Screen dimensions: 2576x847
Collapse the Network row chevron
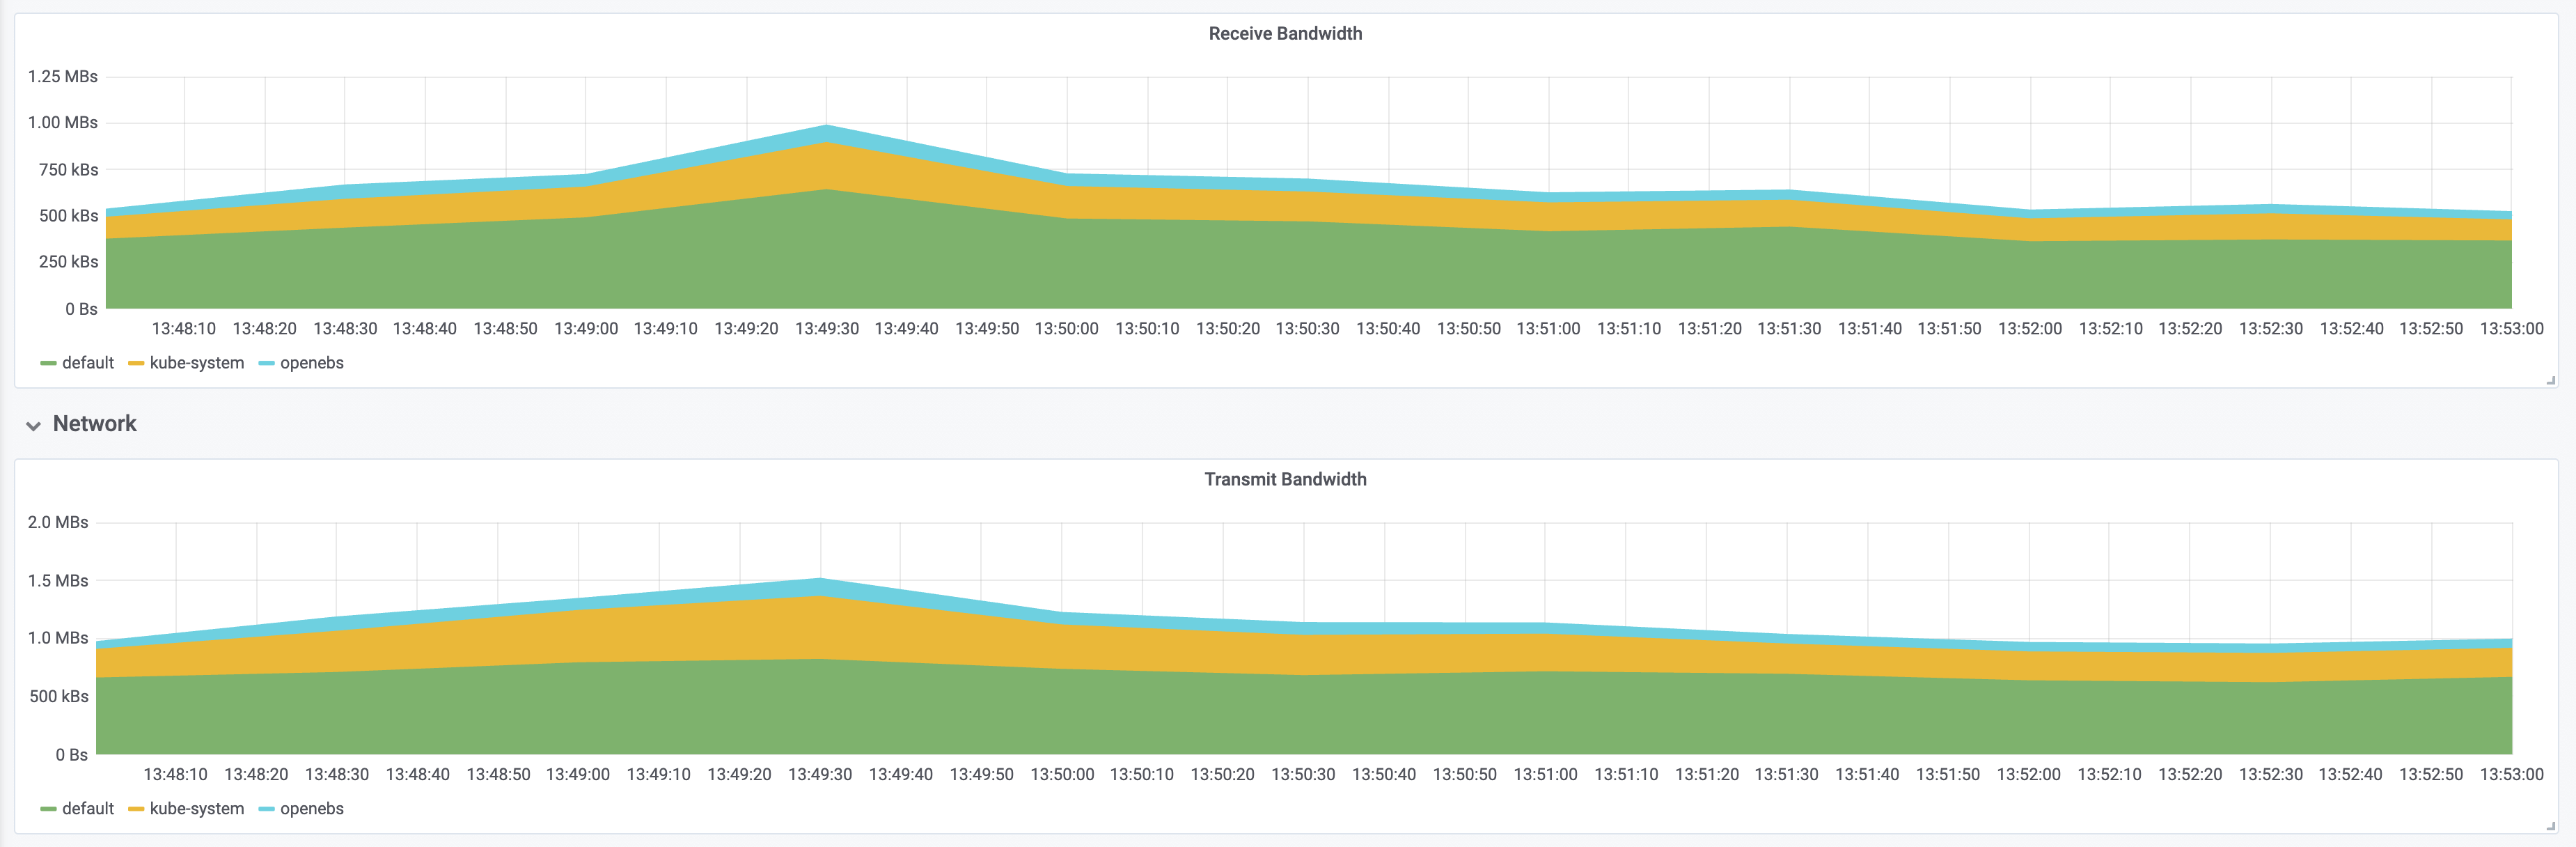pos(33,425)
